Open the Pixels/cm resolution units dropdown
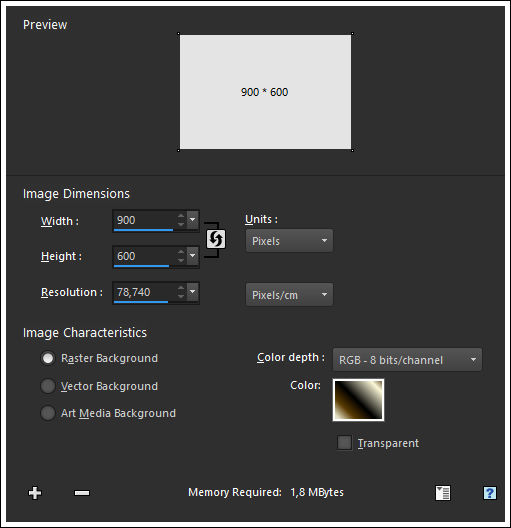511x528 pixels. pyautogui.click(x=289, y=295)
